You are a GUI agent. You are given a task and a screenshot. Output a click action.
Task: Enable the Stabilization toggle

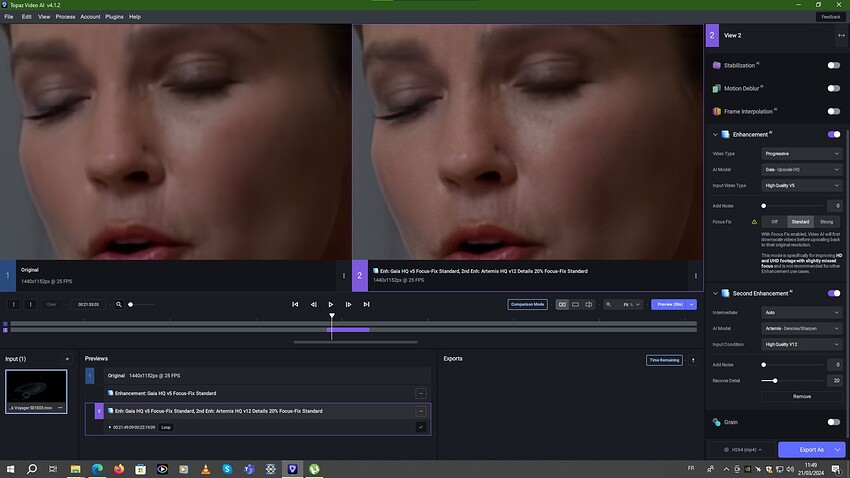click(x=833, y=65)
